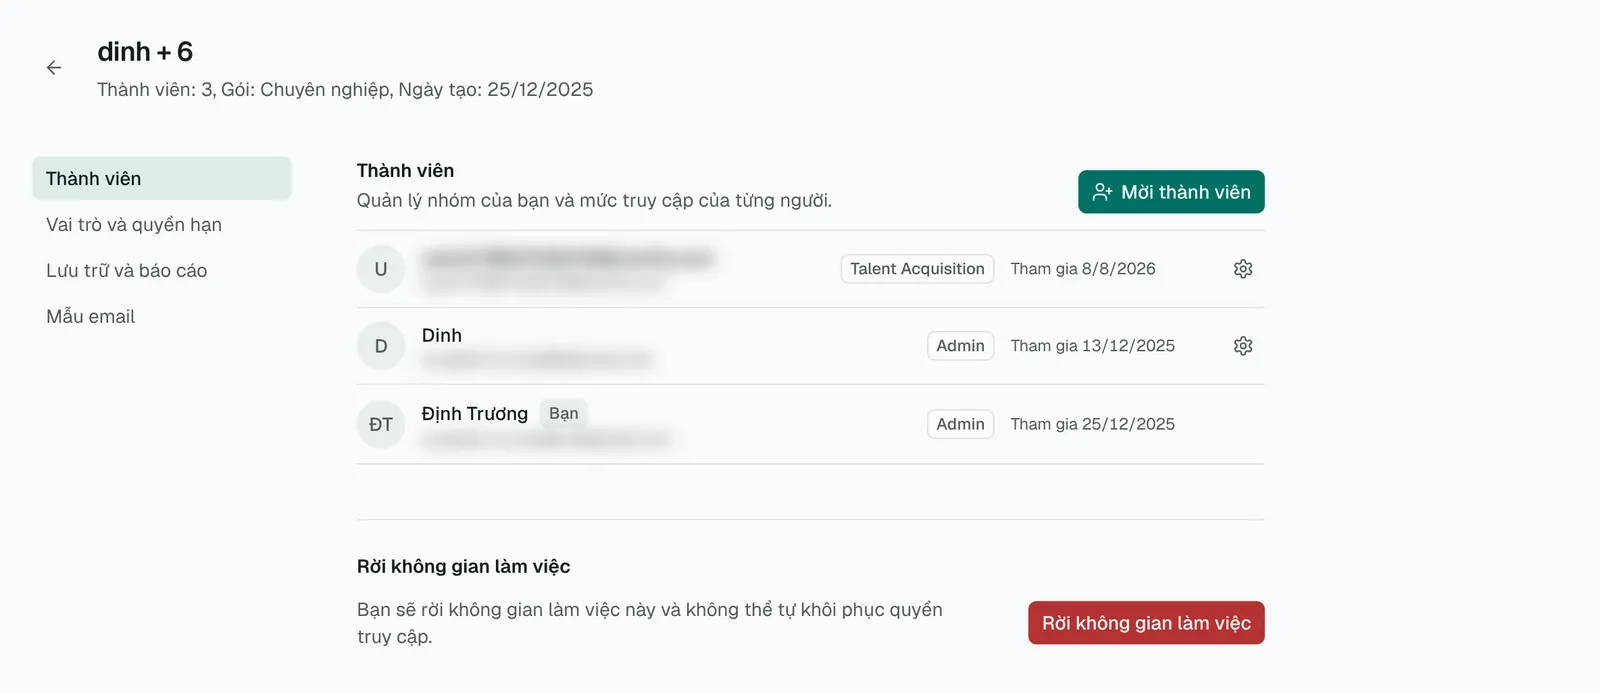Select member name Định Trương
Screen dimensions: 1600x693
coord(475,414)
